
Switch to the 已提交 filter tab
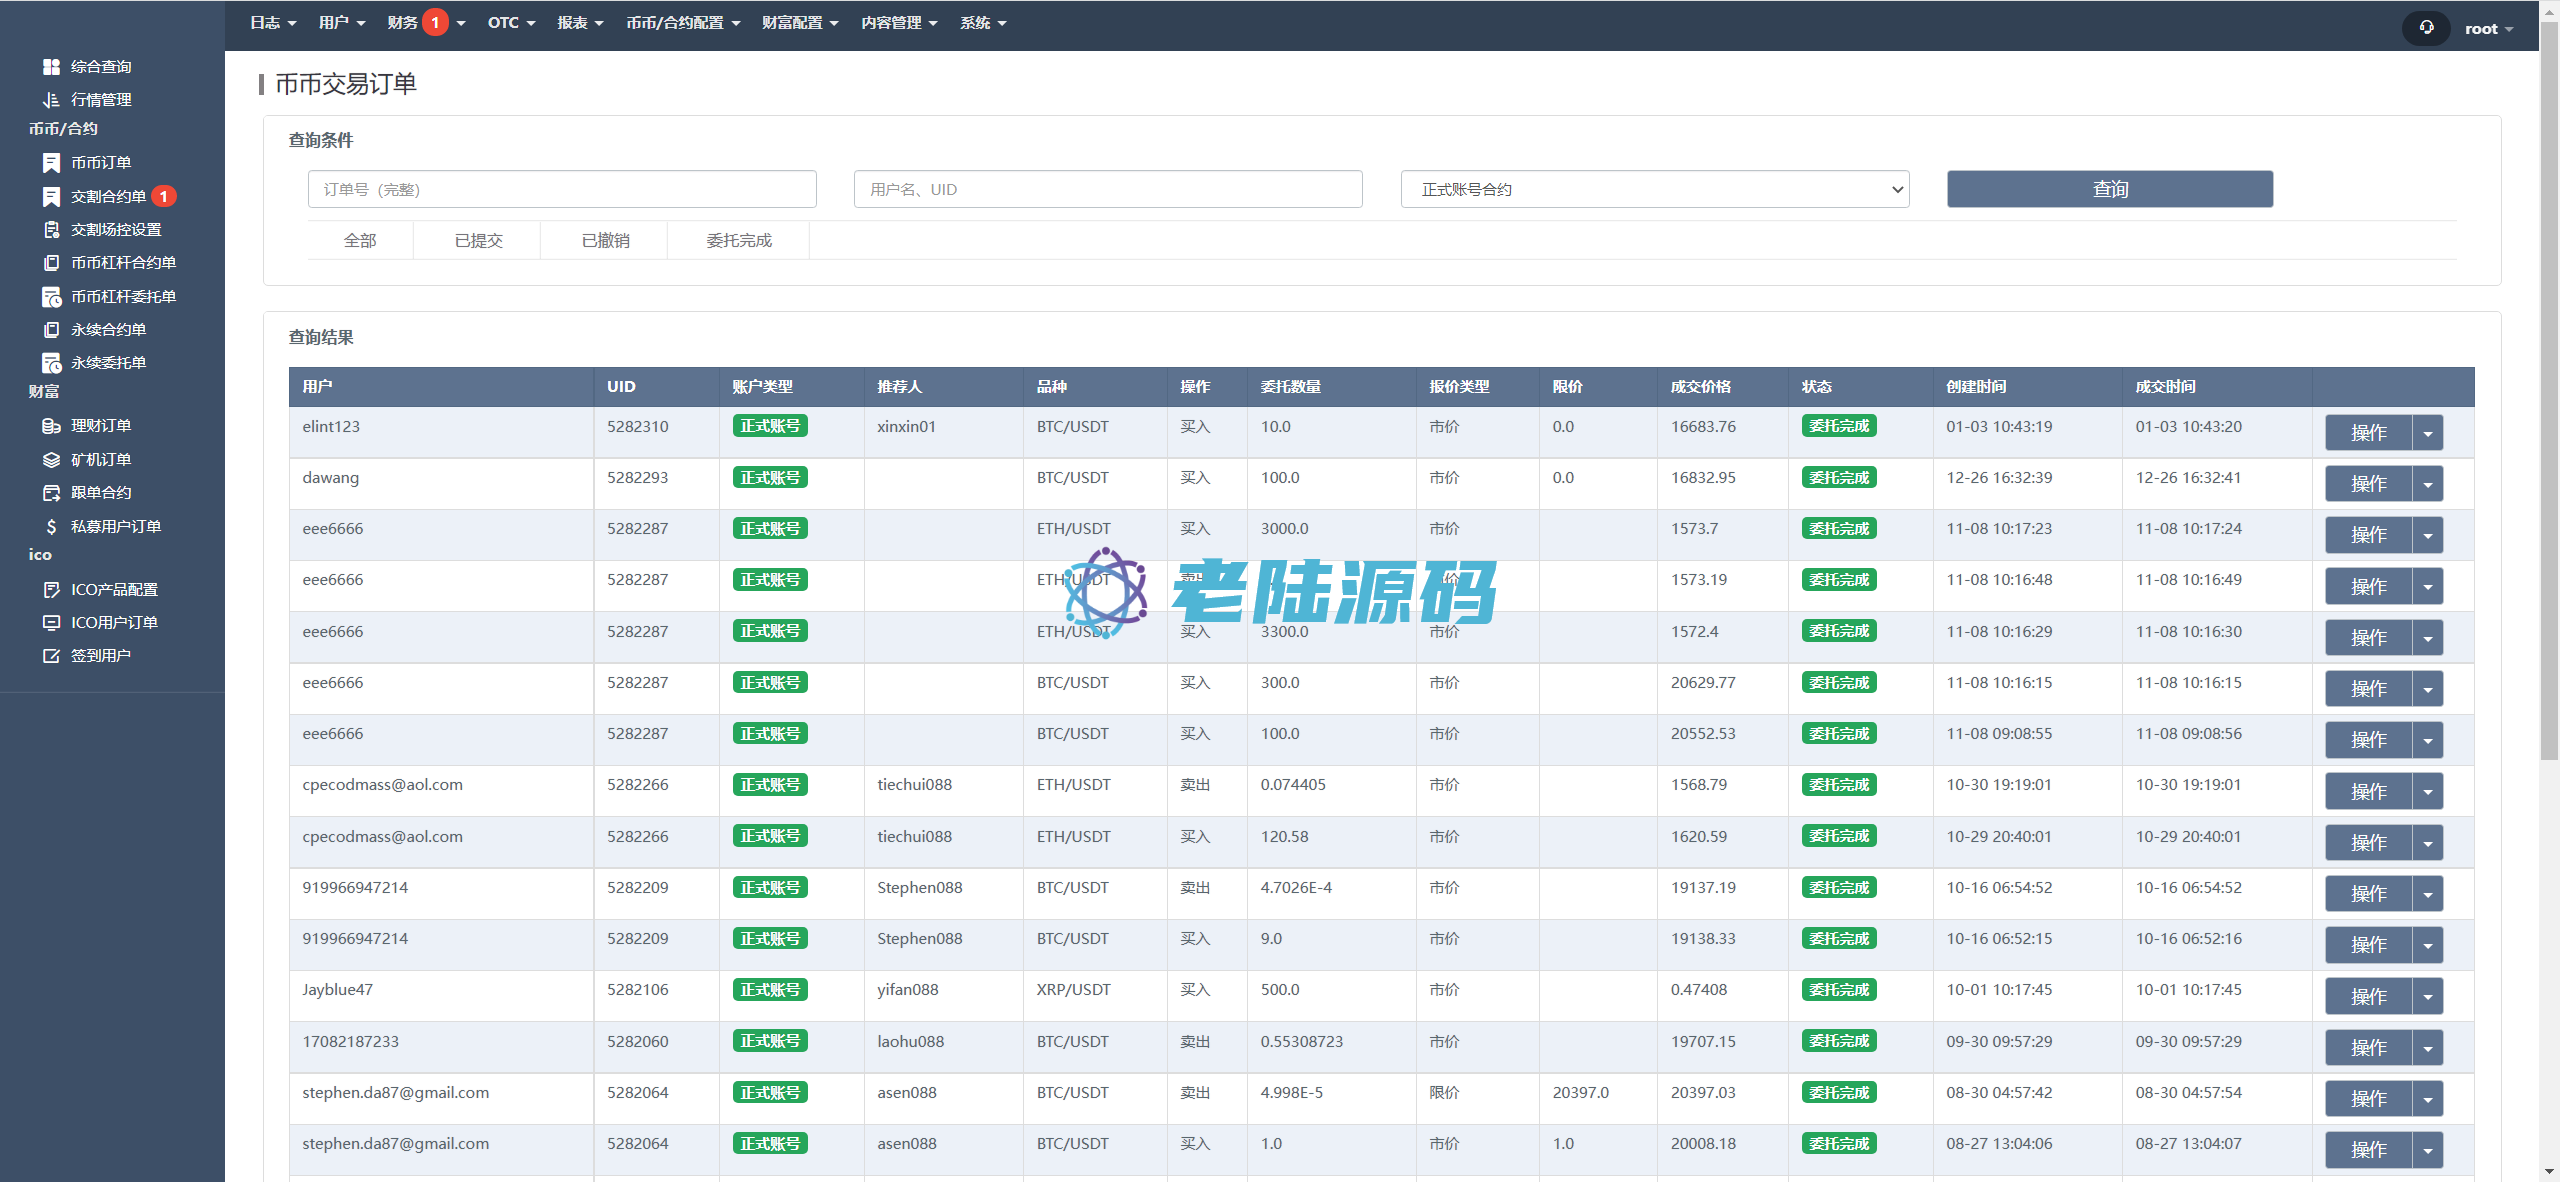(478, 240)
